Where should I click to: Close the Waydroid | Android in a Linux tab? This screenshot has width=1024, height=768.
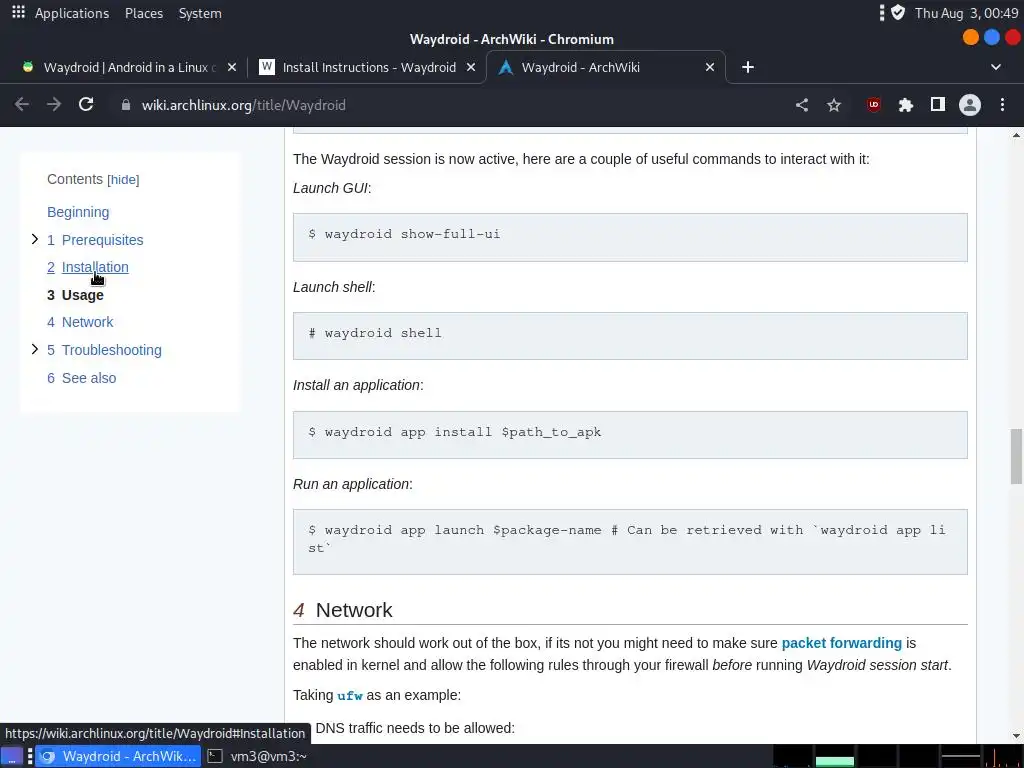click(x=232, y=67)
